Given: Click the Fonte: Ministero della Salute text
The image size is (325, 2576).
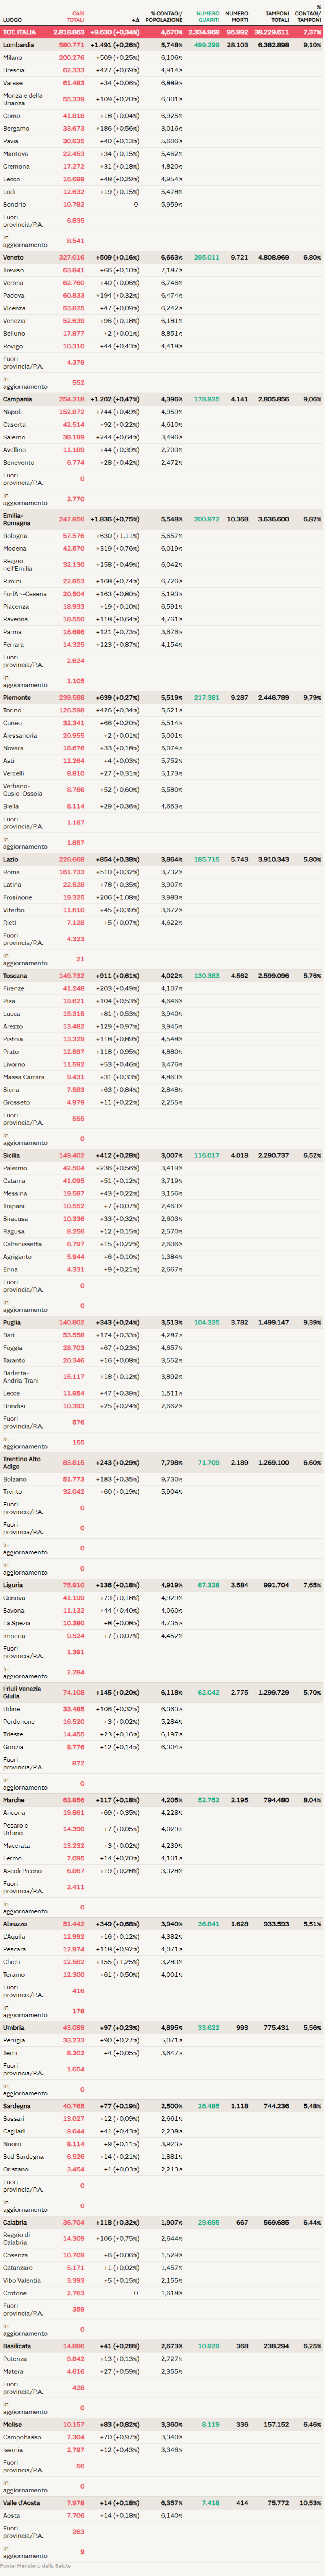Looking at the screenshot, I should 35,2566.
